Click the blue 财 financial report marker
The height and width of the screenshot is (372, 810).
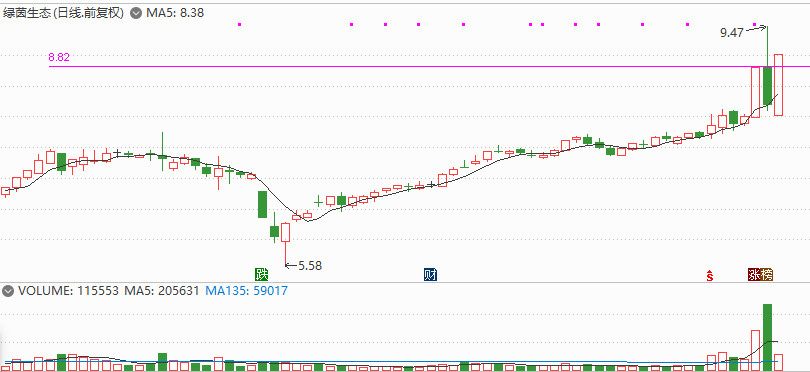click(x=430, y=274)
